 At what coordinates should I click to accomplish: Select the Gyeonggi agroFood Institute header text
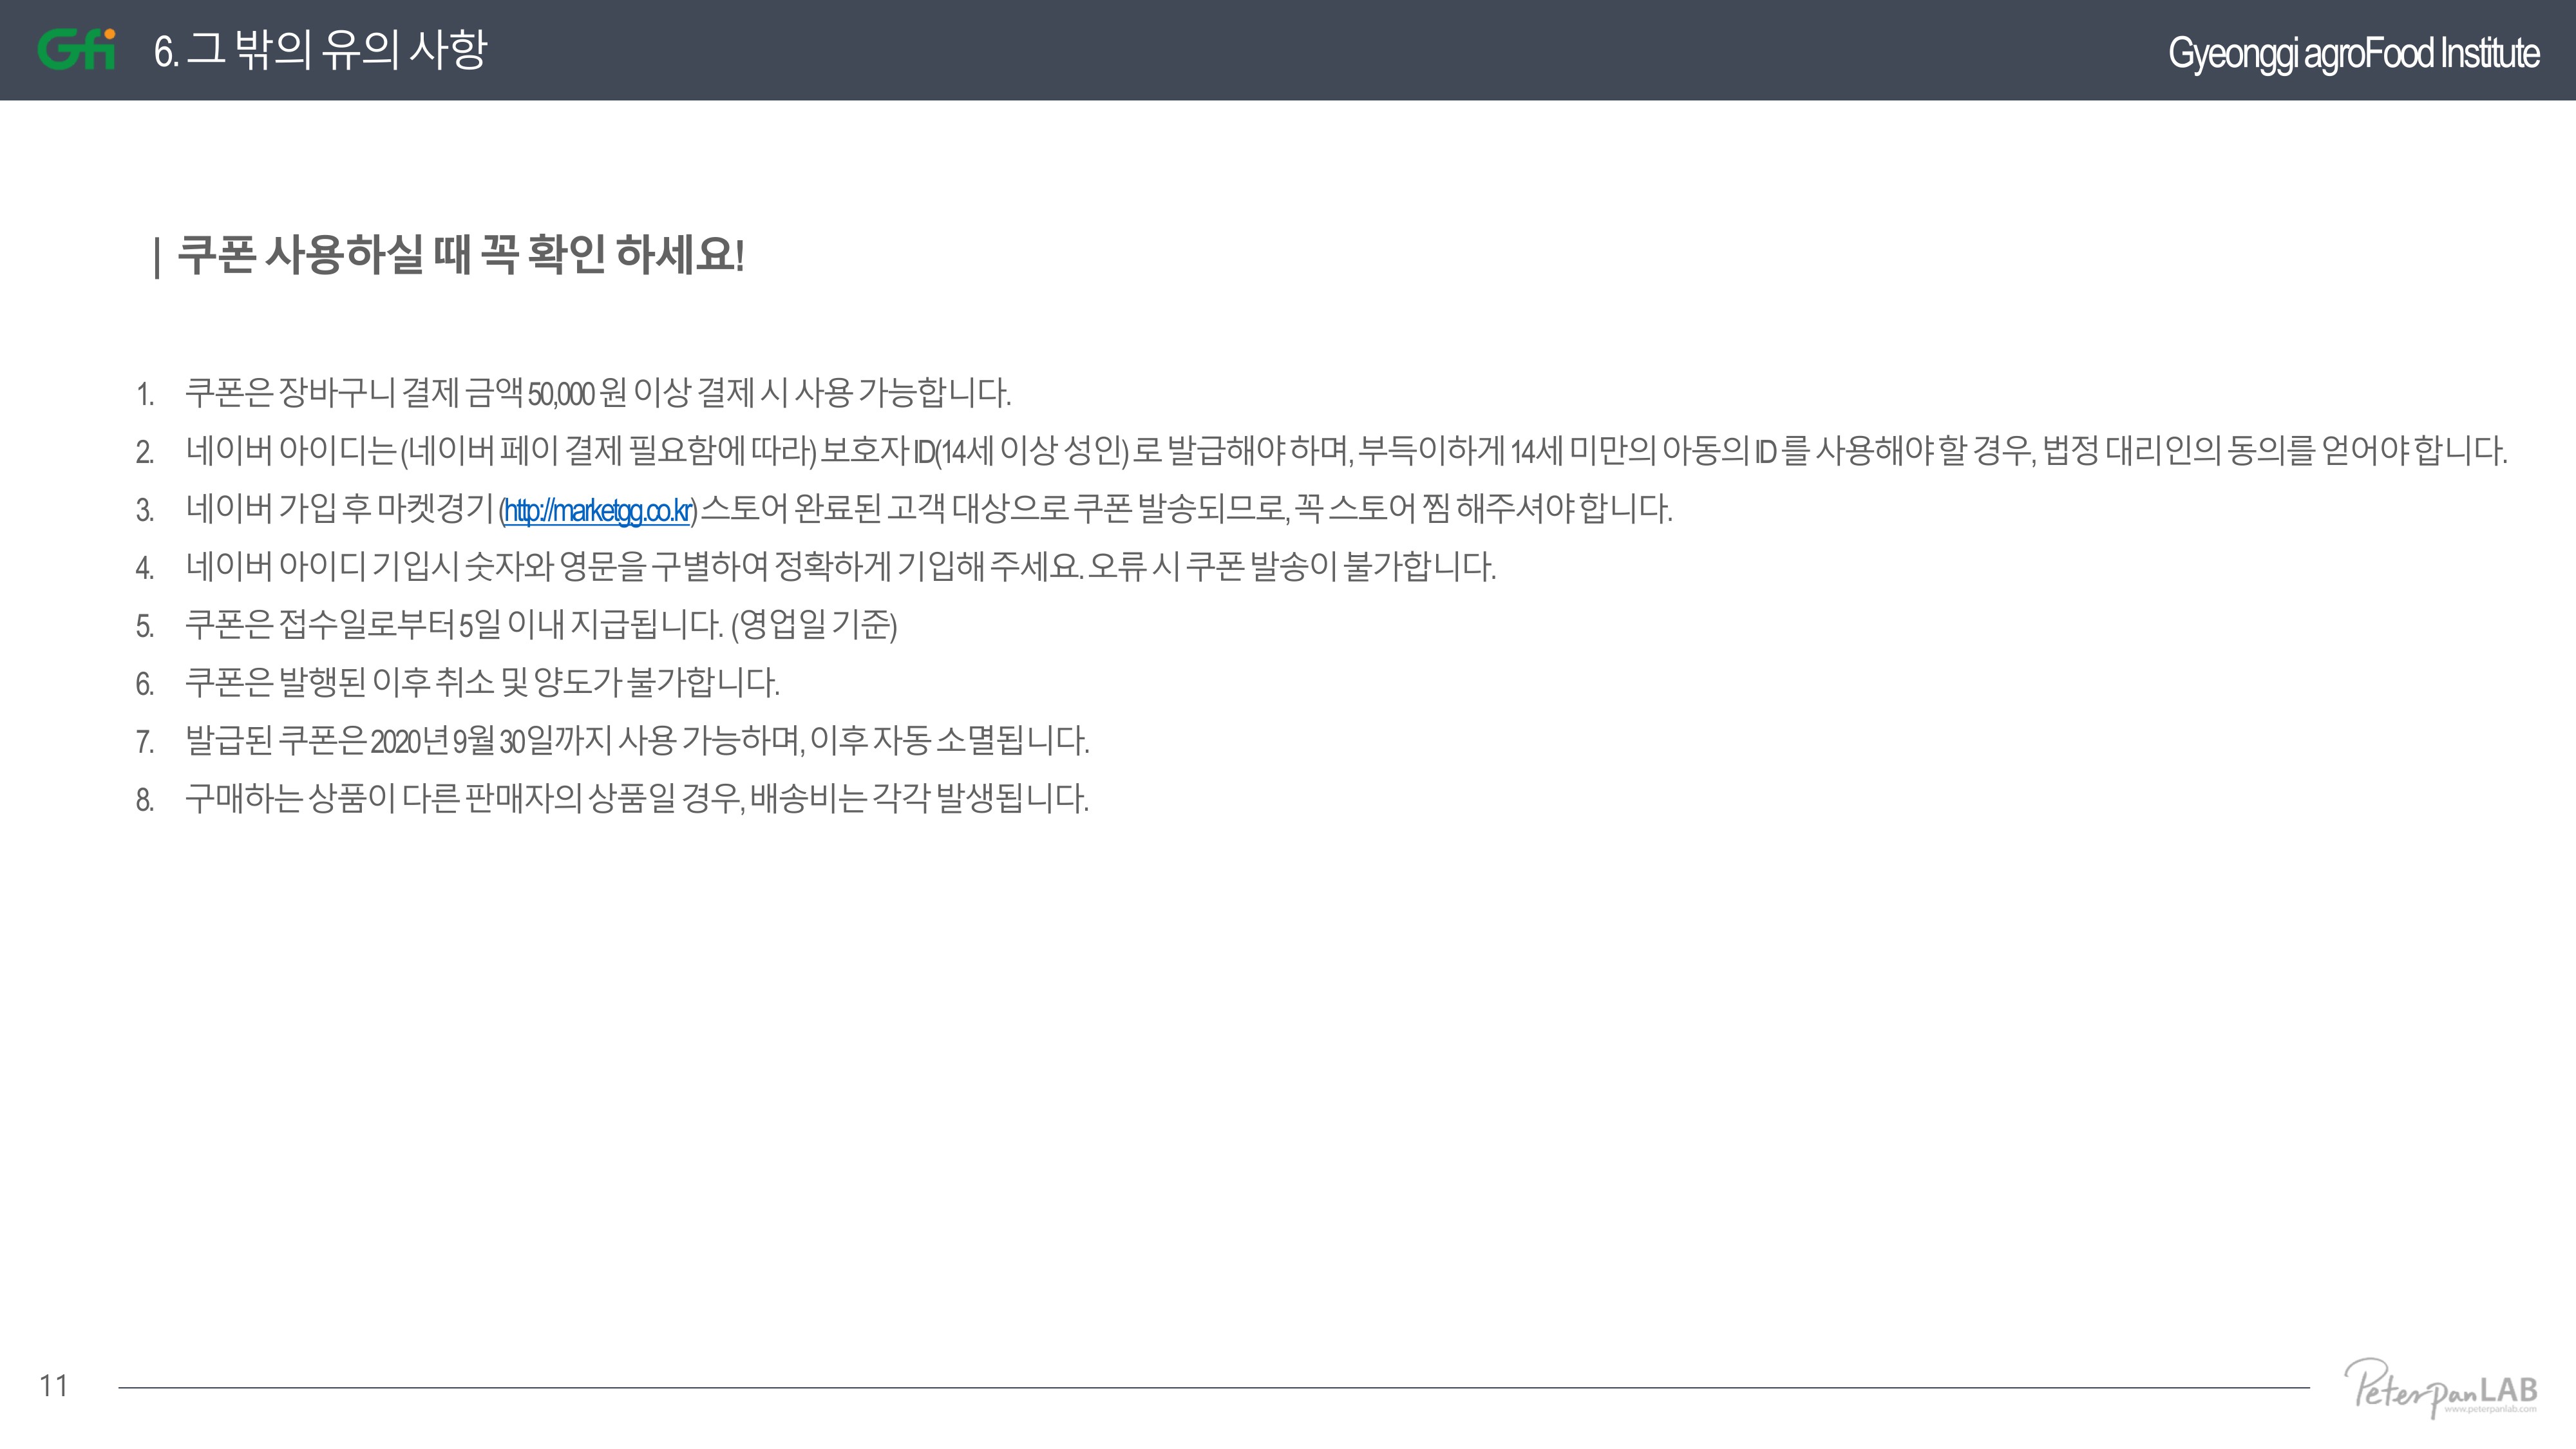point(2353,53)
